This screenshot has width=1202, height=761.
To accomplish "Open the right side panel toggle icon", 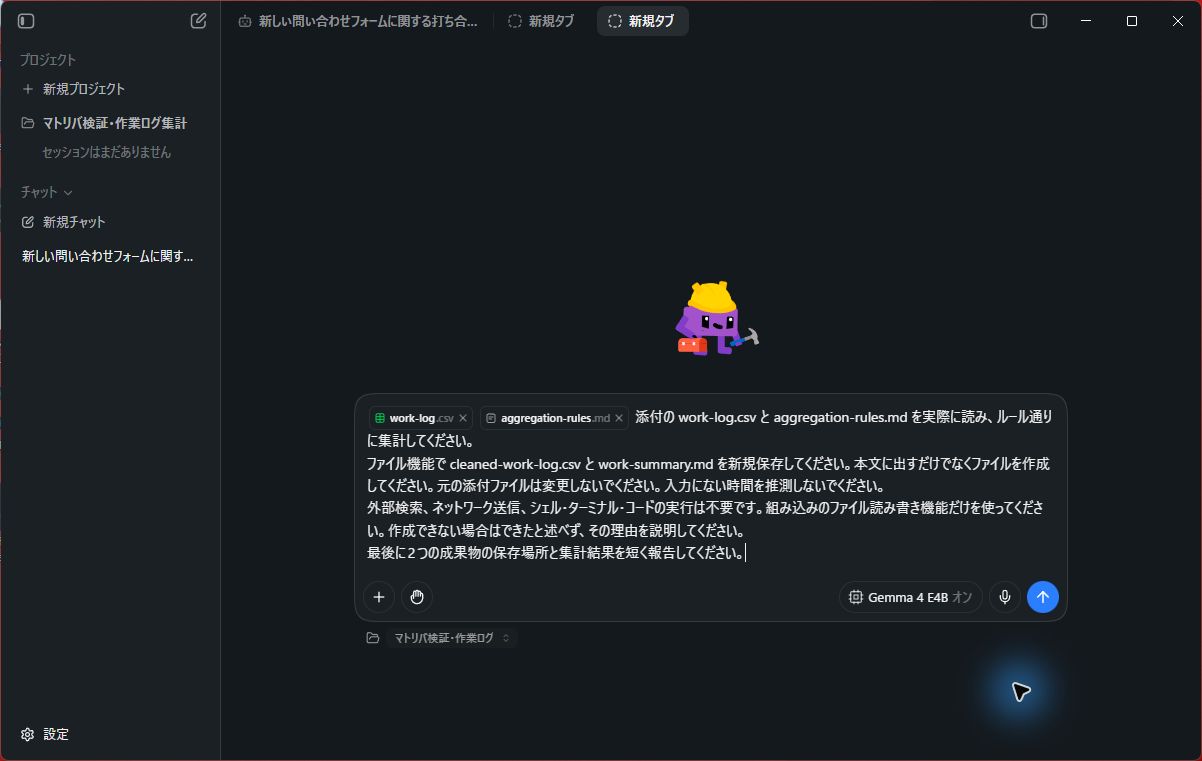I will coord(1039,21).
